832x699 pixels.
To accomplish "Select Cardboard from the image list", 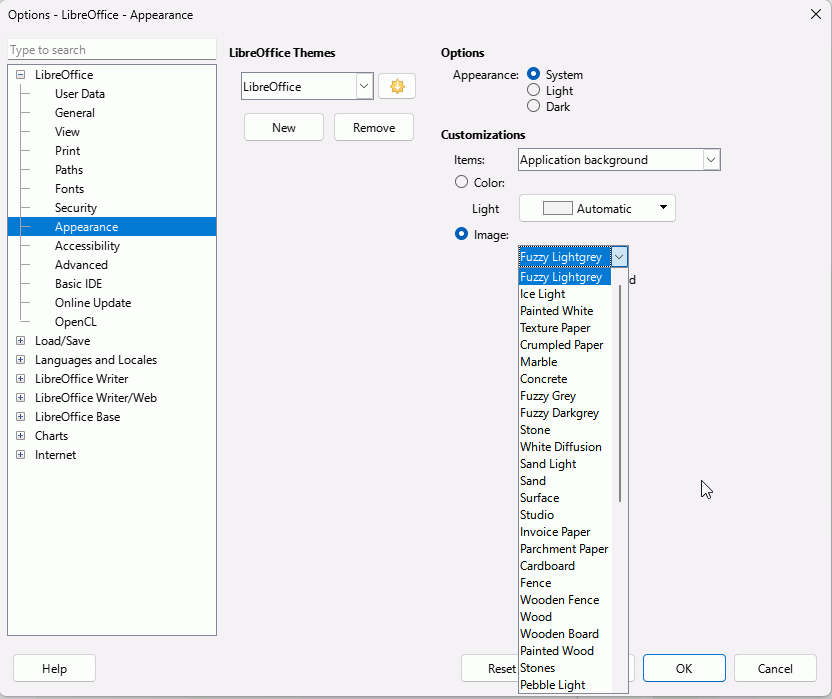I will tap(565, 566).
